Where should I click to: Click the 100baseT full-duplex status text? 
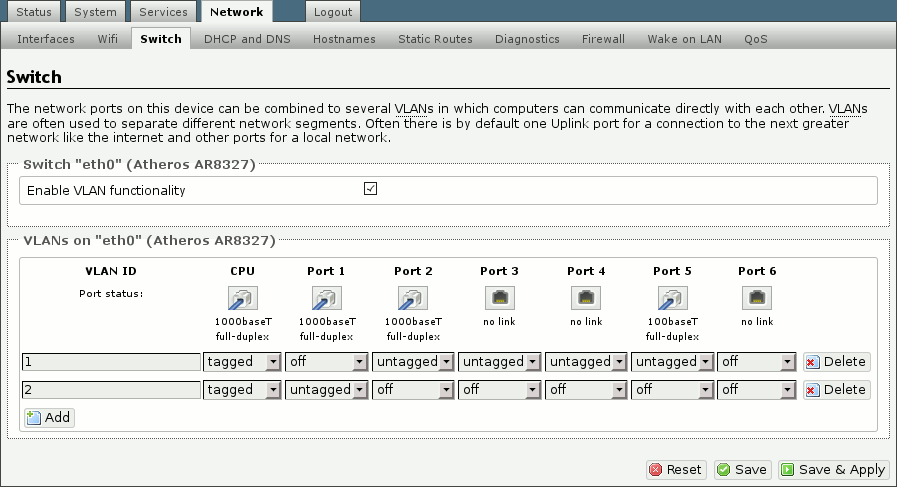[672, 329]
